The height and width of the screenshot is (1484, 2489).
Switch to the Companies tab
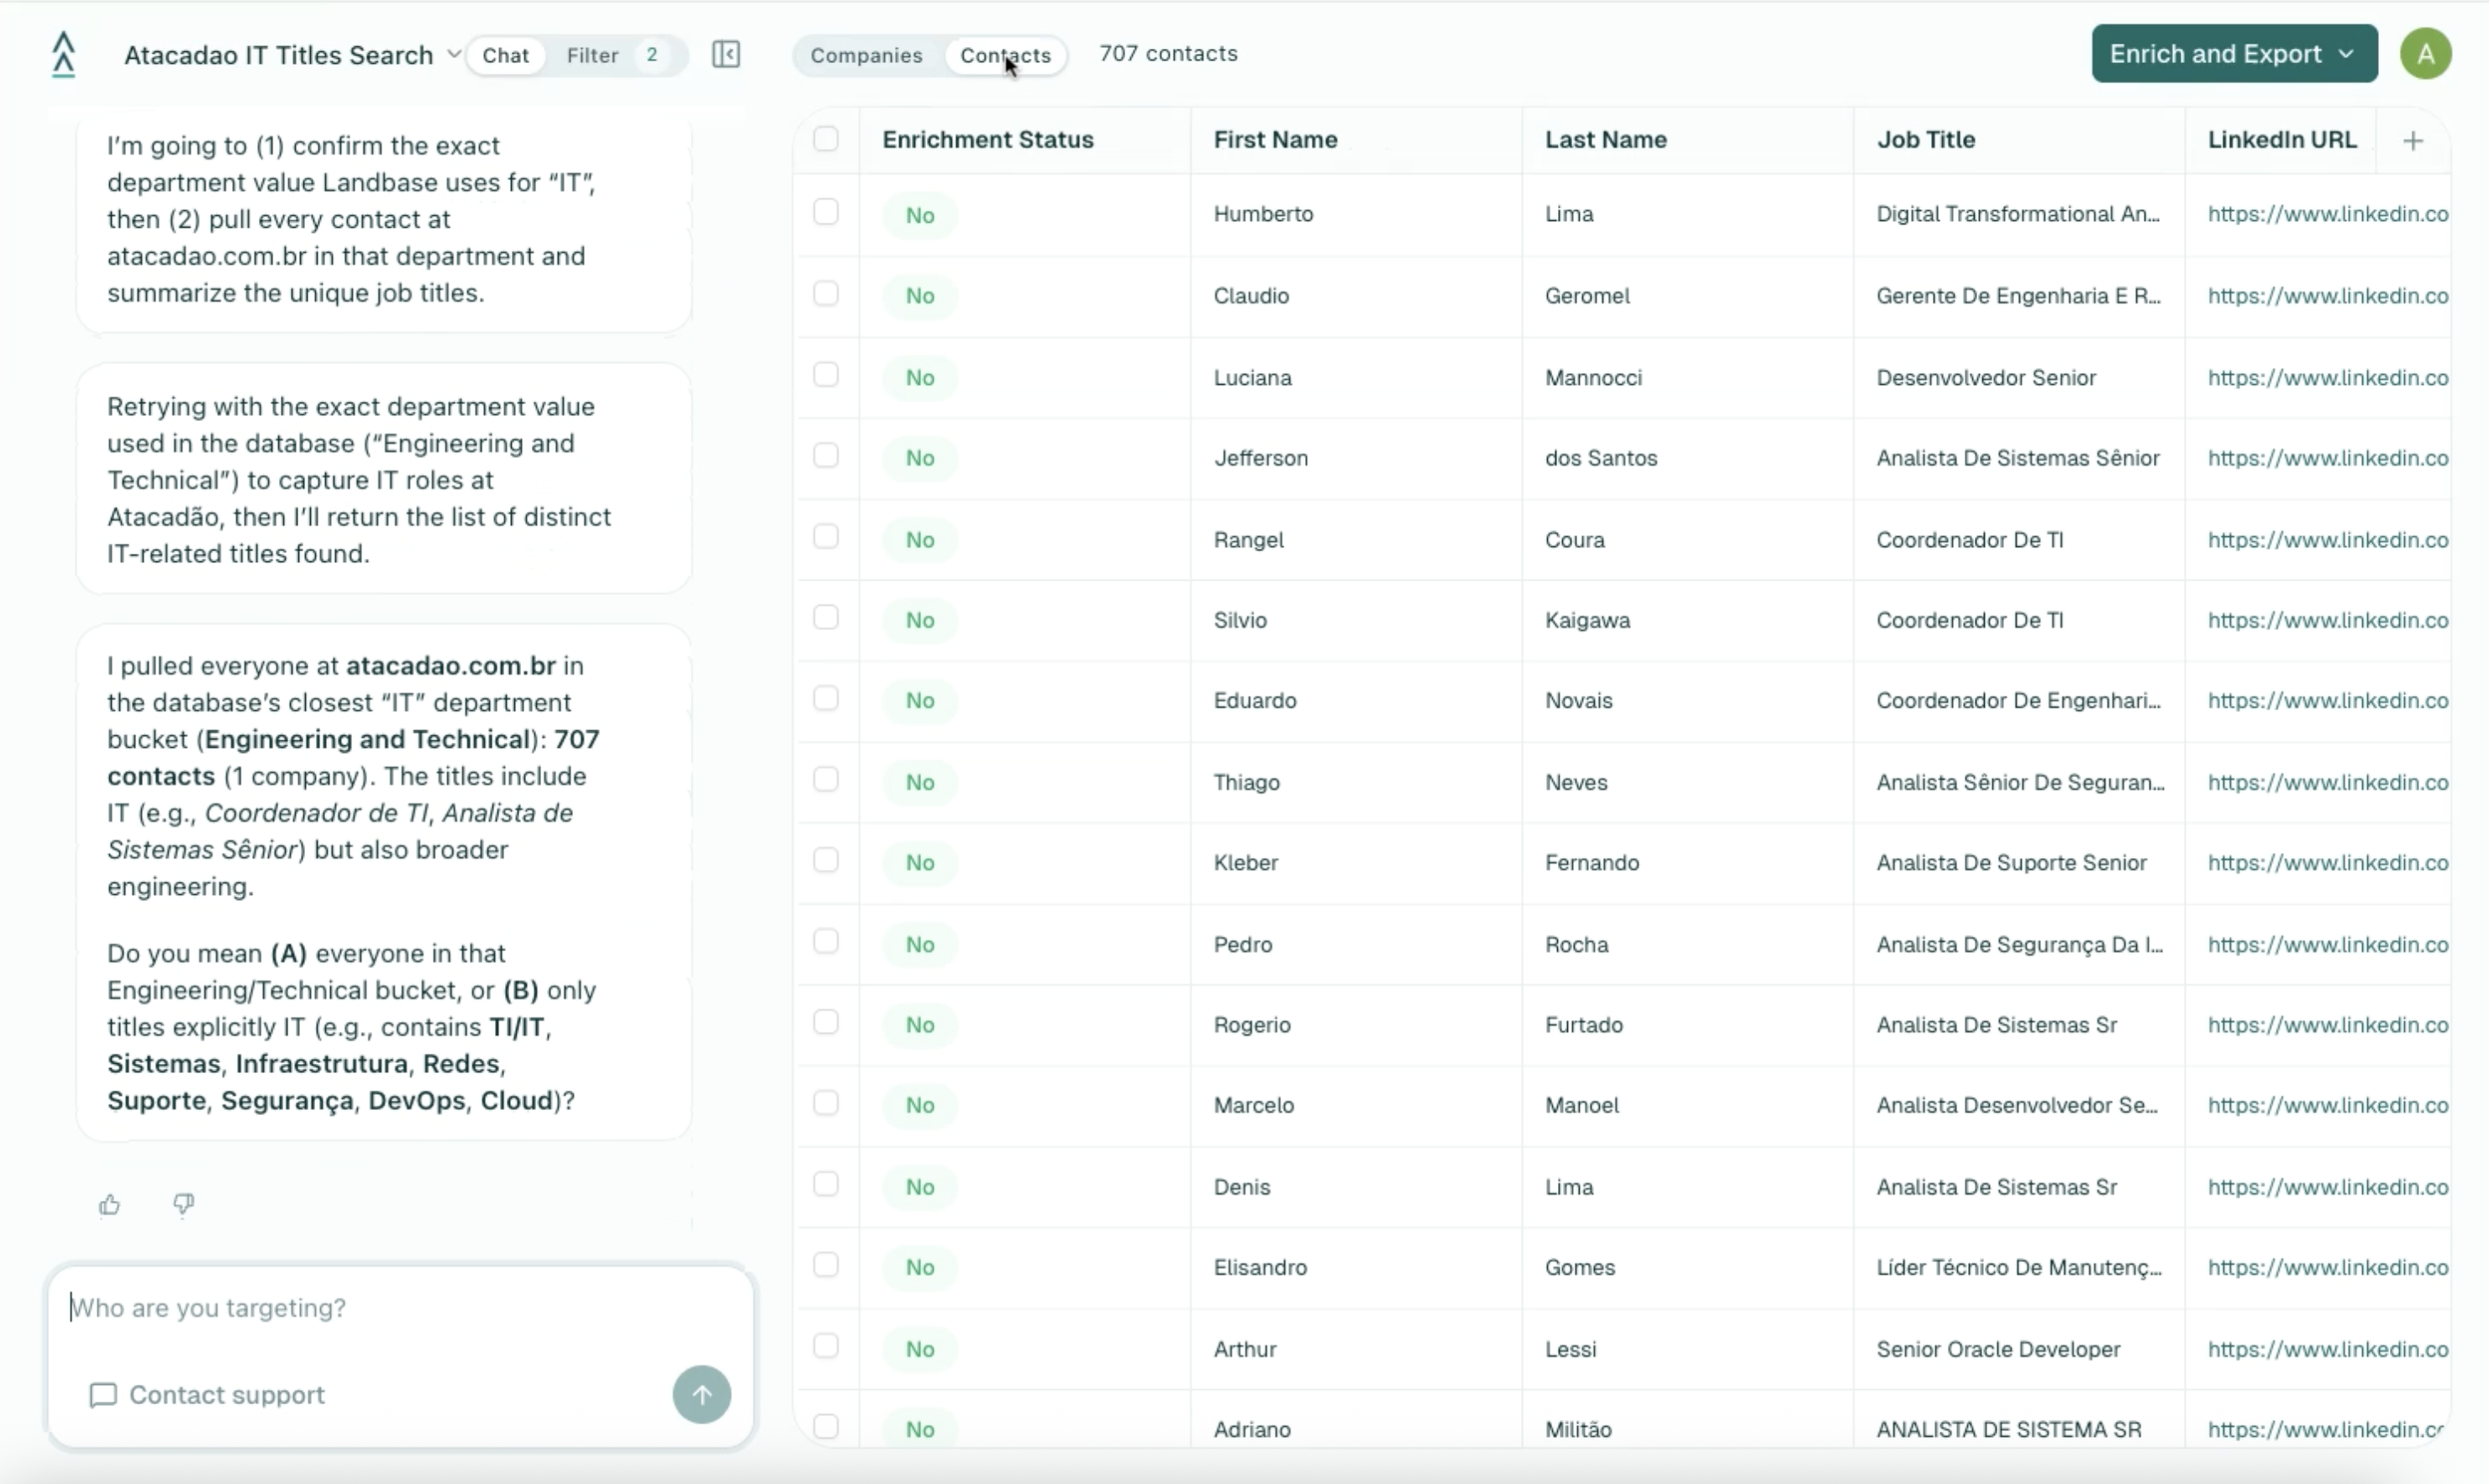866,55
